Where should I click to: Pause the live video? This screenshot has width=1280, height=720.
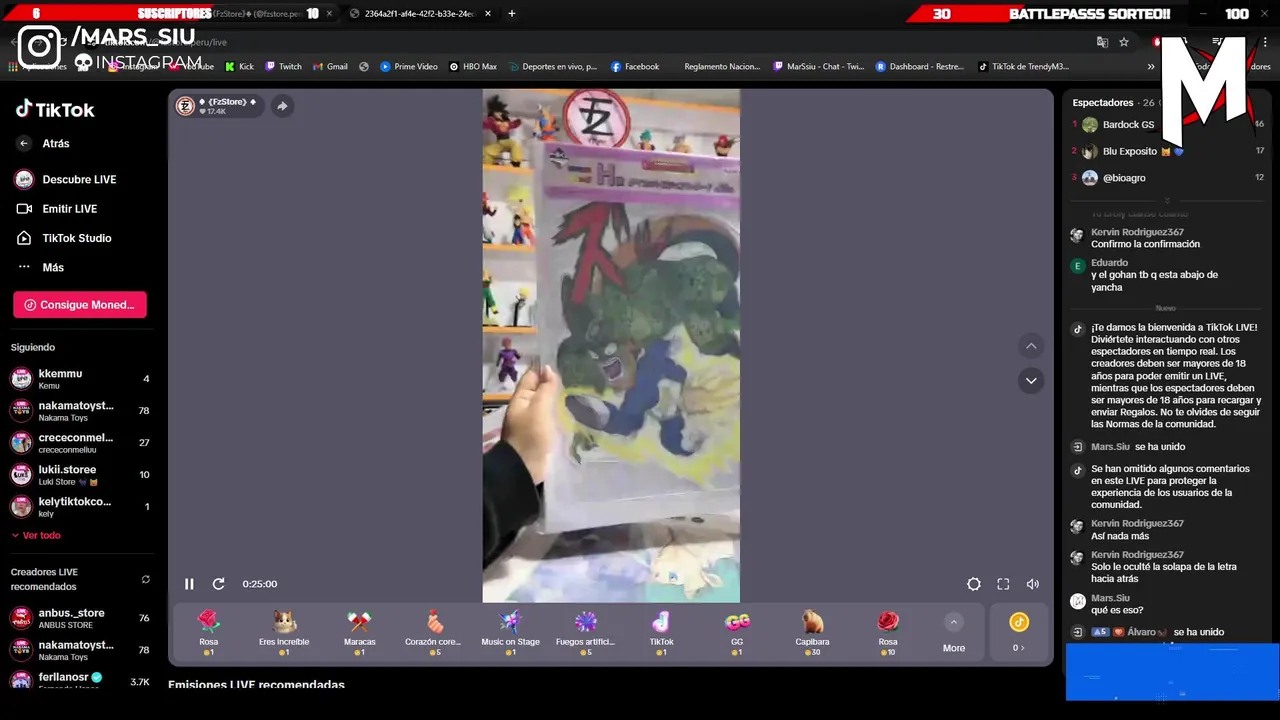point(189,584)
